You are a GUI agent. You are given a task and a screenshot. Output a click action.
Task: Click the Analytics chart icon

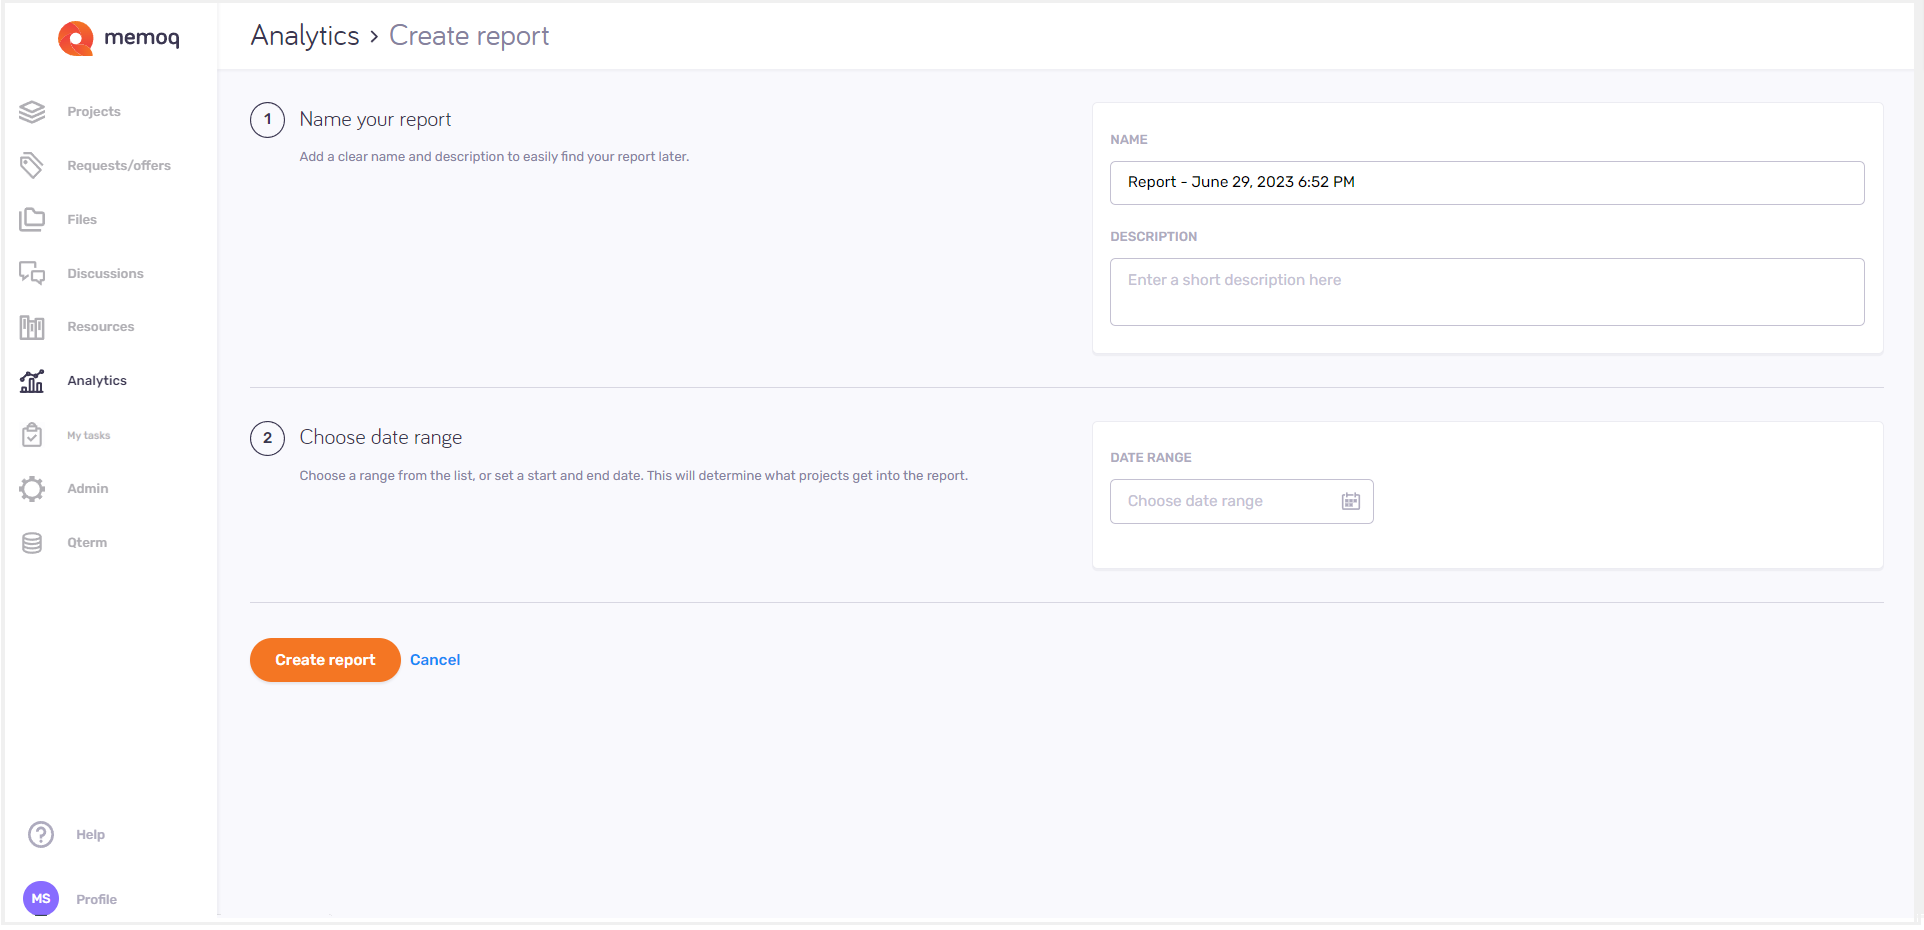pos(32,381)
